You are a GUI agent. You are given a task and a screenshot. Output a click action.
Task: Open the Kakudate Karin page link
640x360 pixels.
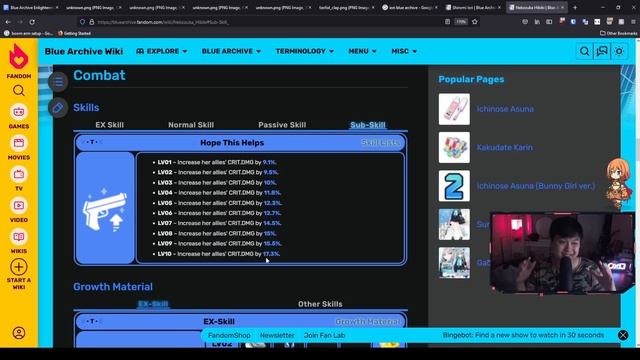(x=504, y=147)
